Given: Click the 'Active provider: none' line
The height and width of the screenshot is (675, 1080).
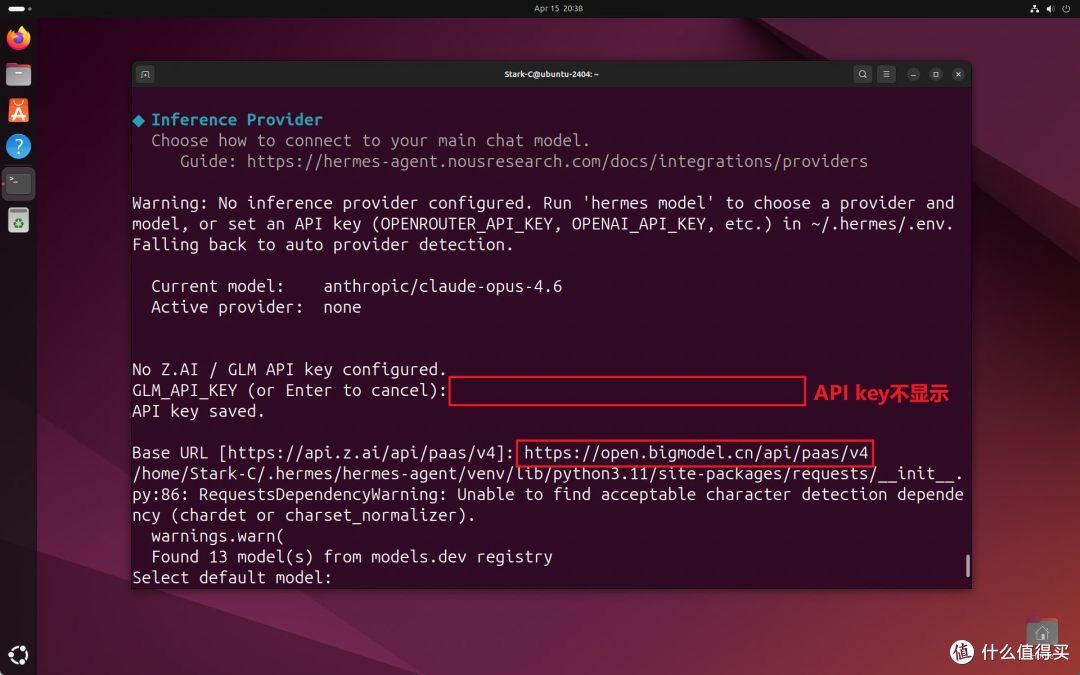Looking at the screenshot, I should pyautogui.click(x=256, y=307).
